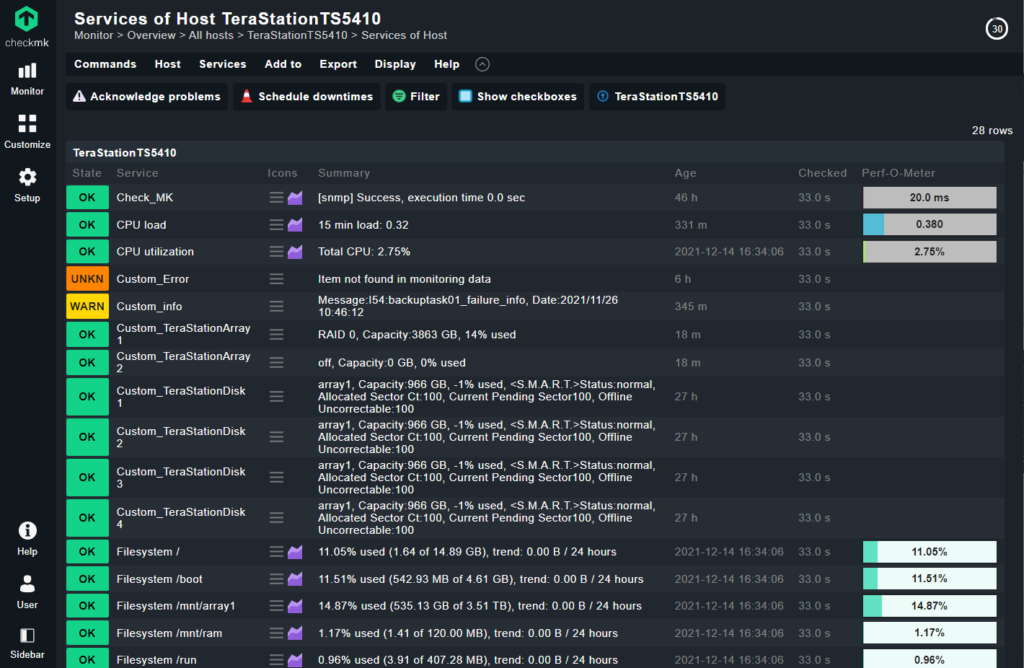This screenshot has width=1024, height=668.
Task: Open the Services menu
Action: 223,64
